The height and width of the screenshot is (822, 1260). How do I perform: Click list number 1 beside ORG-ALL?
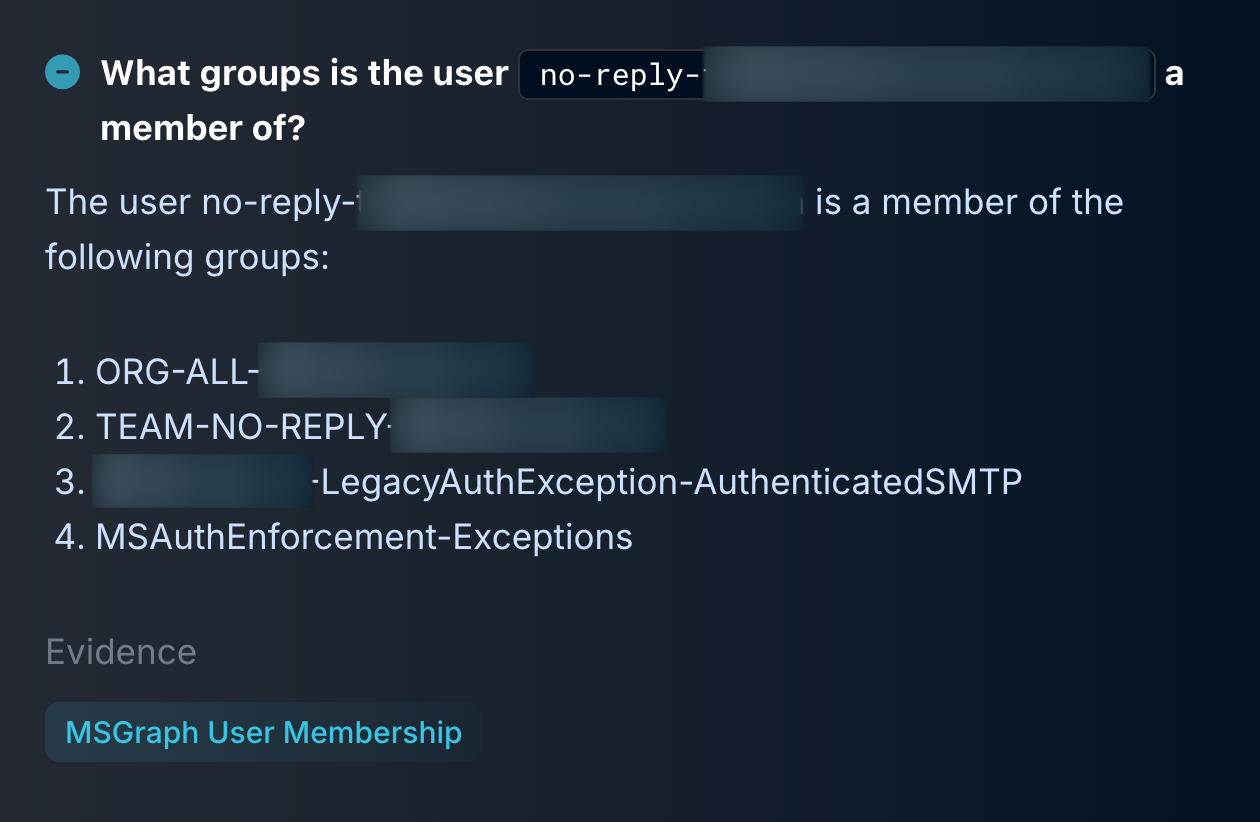tap(70, 372)
